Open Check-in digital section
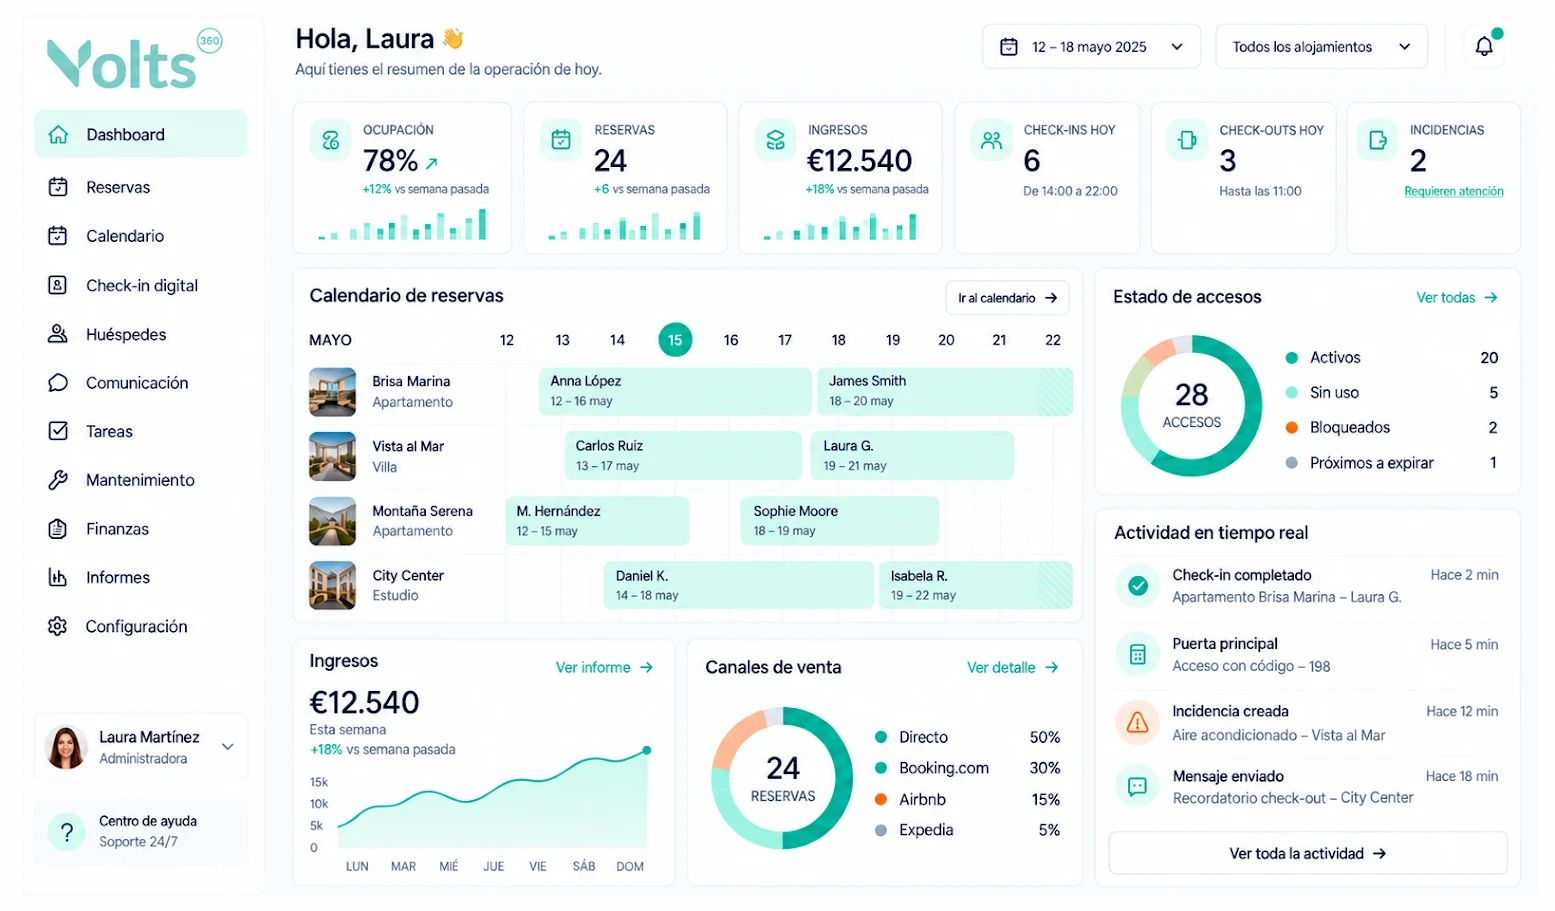Image resolution: width=1555 pixels, height=911 pixels. 141,285
